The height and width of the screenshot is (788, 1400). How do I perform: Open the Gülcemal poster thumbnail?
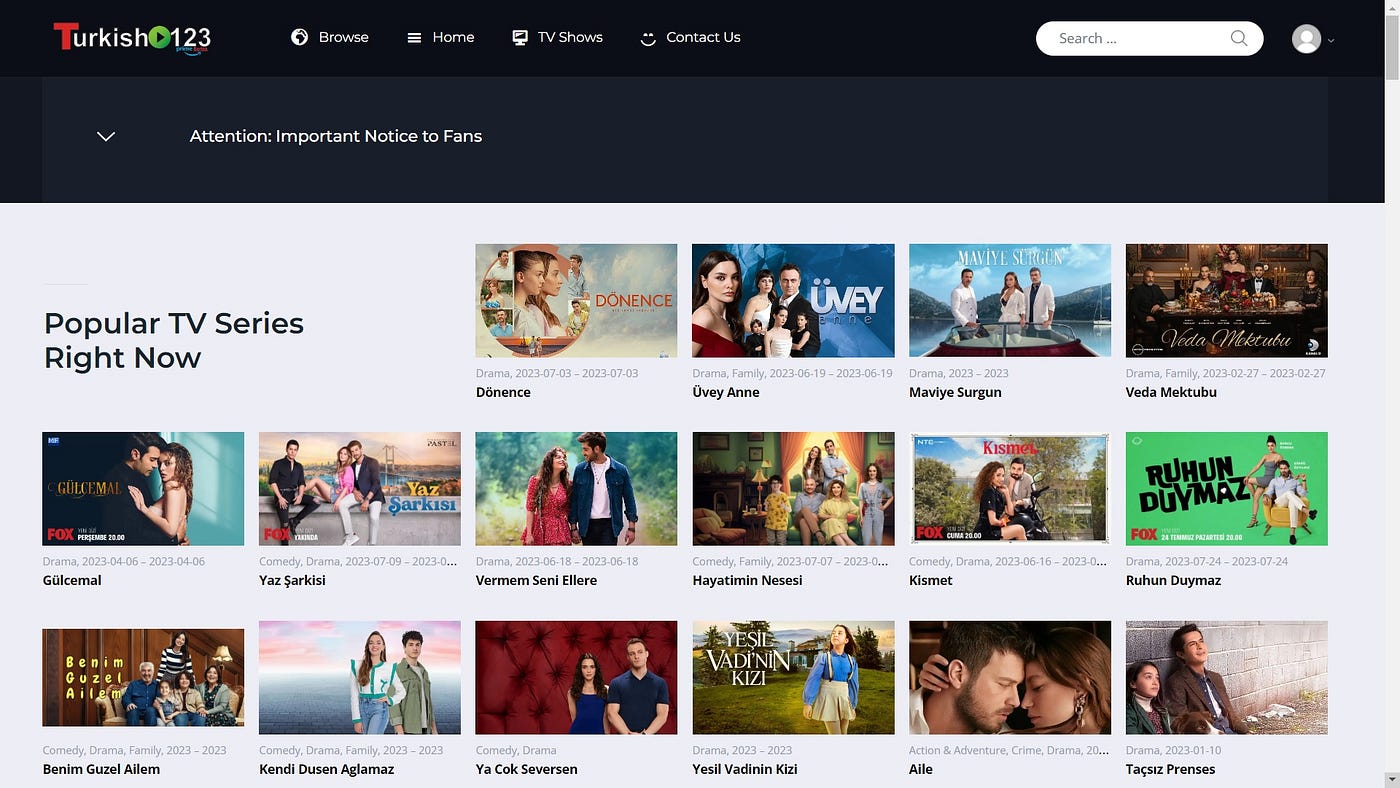click(143, 489)
